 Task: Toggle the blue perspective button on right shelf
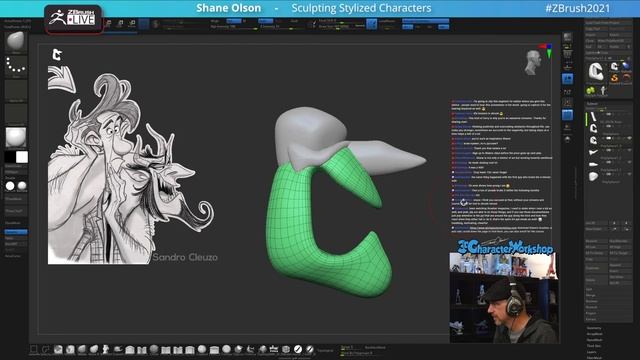click(567, 79)
